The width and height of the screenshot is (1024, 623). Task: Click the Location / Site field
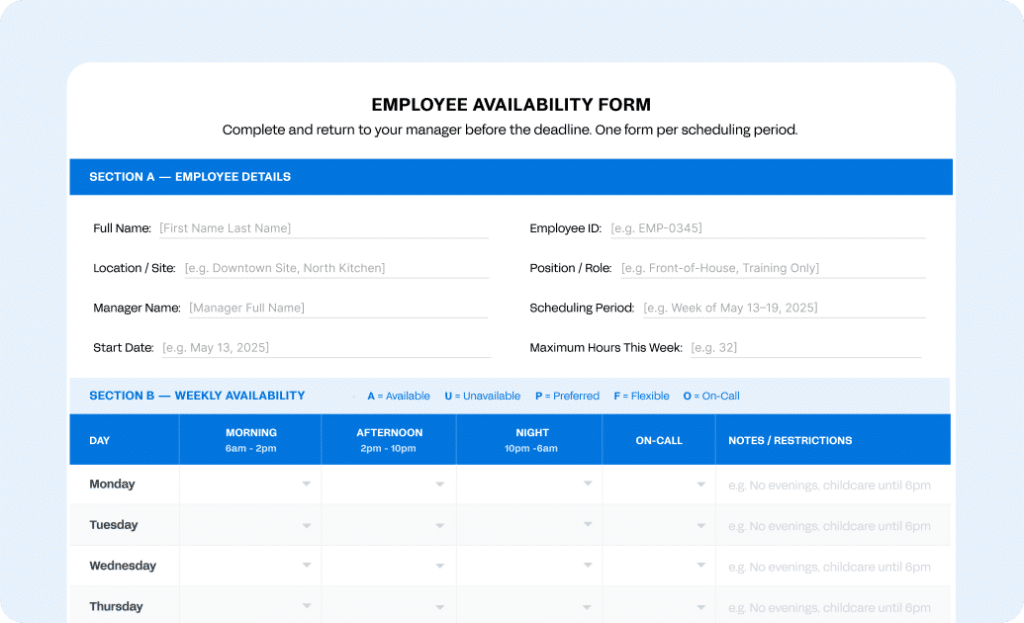(336, 268)
